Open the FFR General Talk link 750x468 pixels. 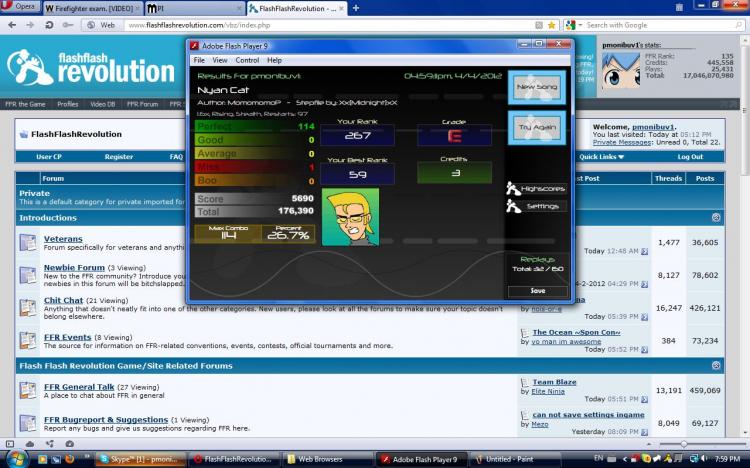79,387
